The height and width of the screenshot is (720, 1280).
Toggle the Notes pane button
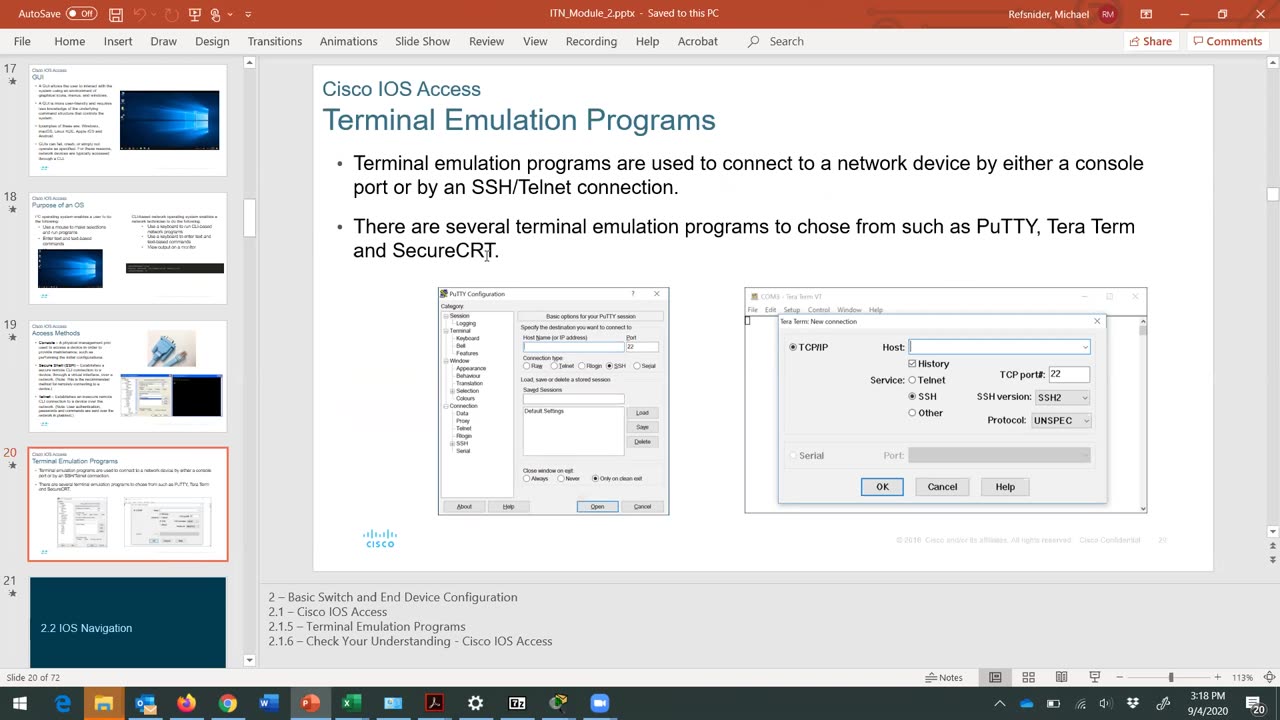(x=943, y=677)
